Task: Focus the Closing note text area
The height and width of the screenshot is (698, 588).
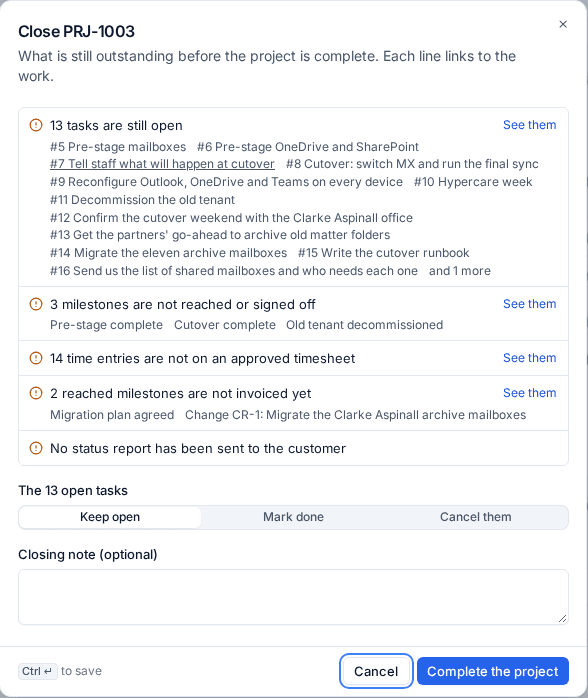Action: [x=293, y=597]
